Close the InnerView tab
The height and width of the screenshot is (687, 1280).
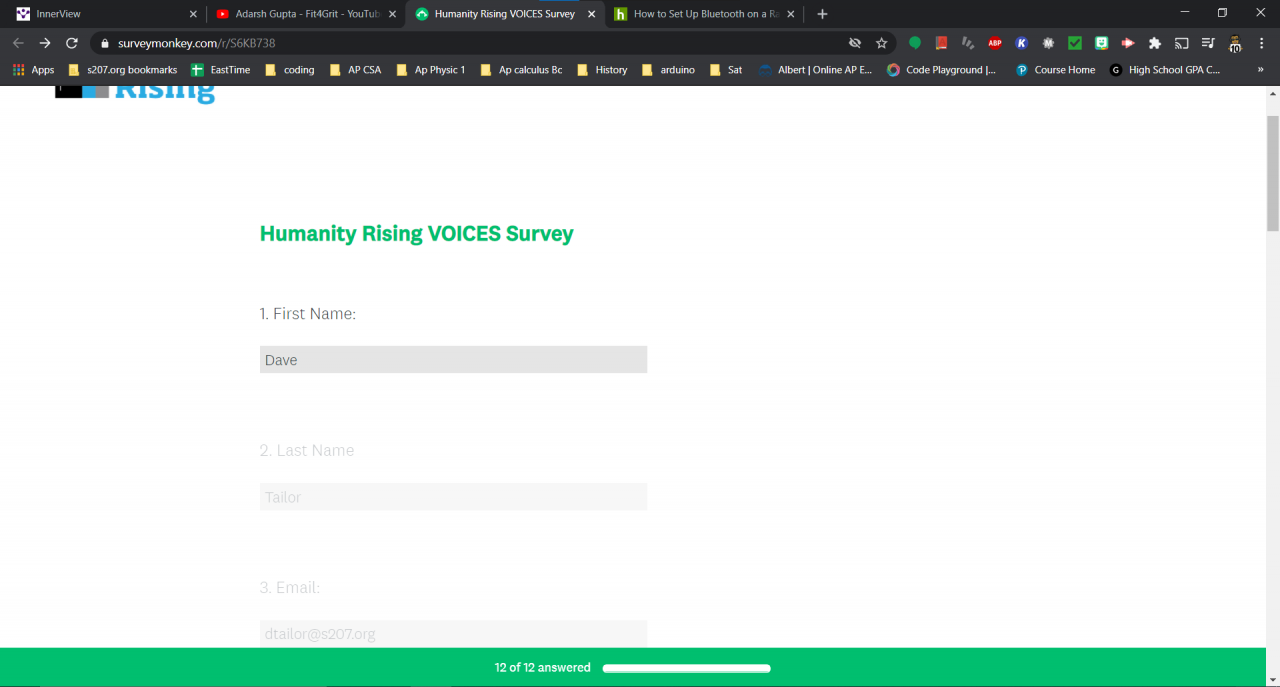(193, 14)
